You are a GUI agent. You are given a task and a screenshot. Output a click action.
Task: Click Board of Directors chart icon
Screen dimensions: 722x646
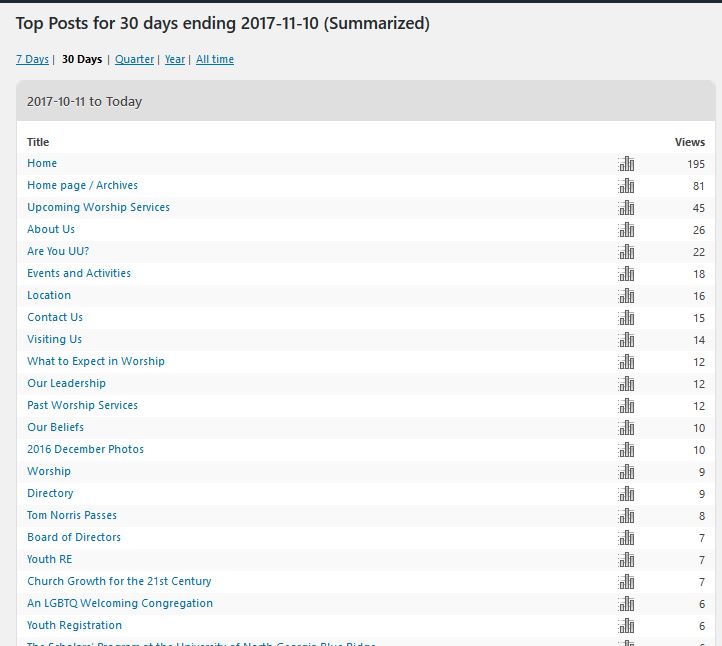[x=626, y=538]
